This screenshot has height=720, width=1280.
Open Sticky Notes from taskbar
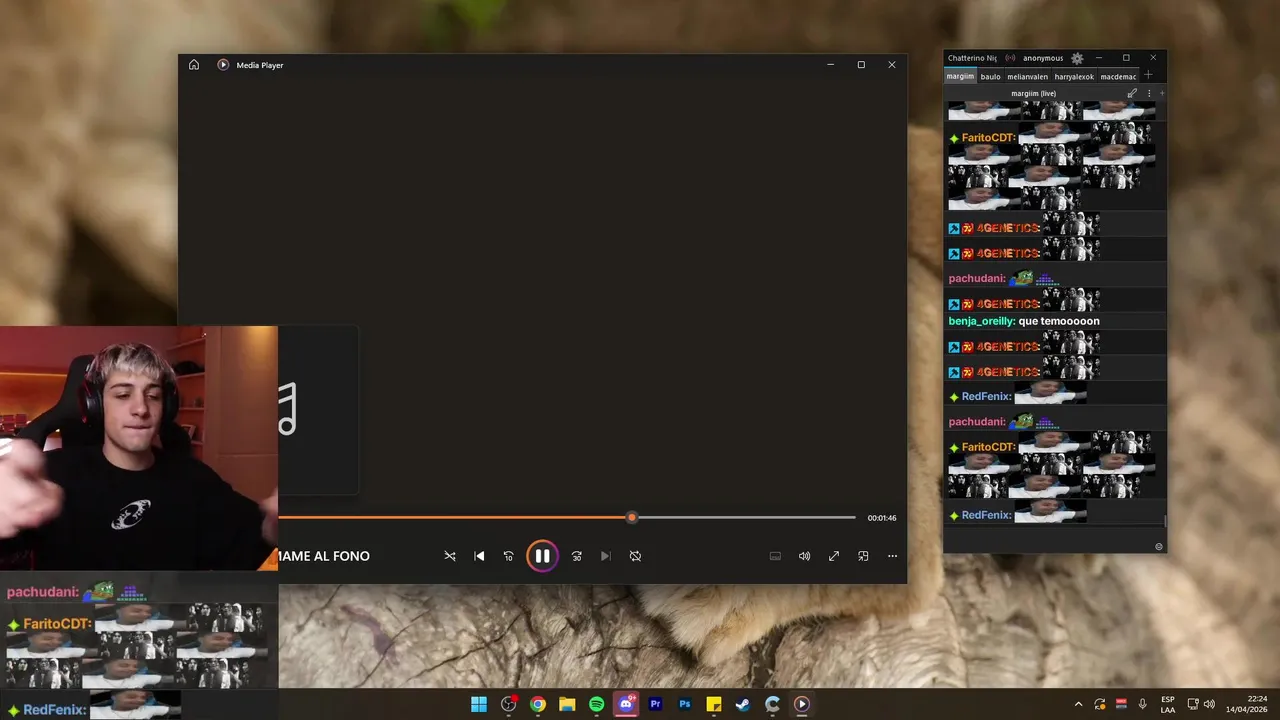[x=714, y=704]
